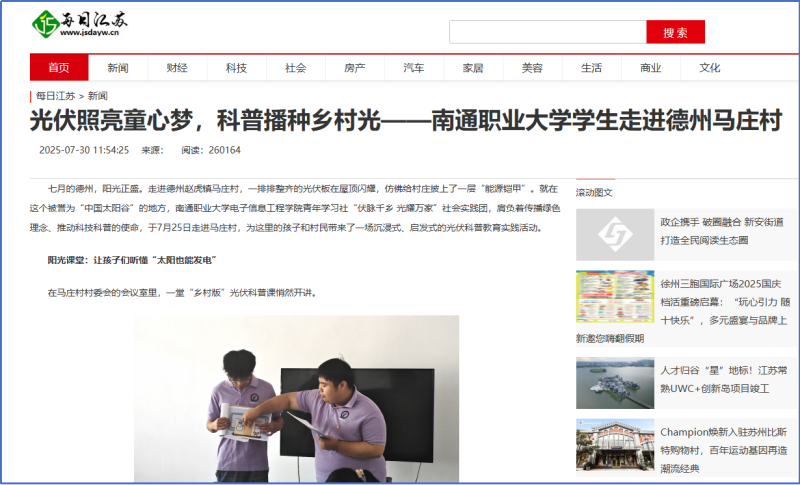Open the 家居 section
Screen dimensions: 800x485
(x=473, y=68)
